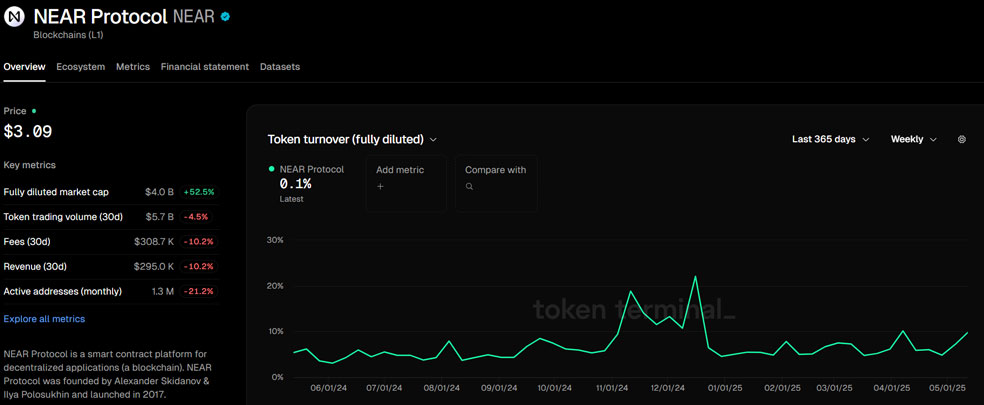Screen dimensions: 984x405
Task: Click the search icon under Compare with
Action: tap(469, 186)
